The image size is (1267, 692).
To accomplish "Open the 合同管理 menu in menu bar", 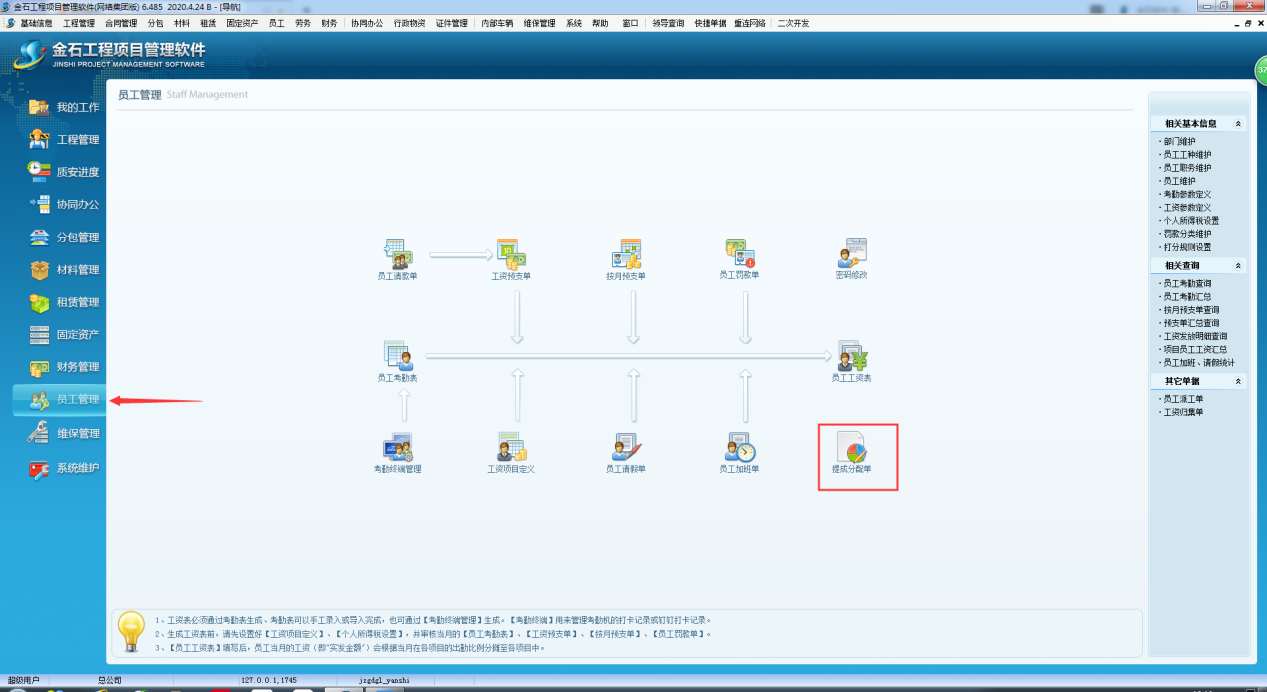I will click(x=121, y=23).
